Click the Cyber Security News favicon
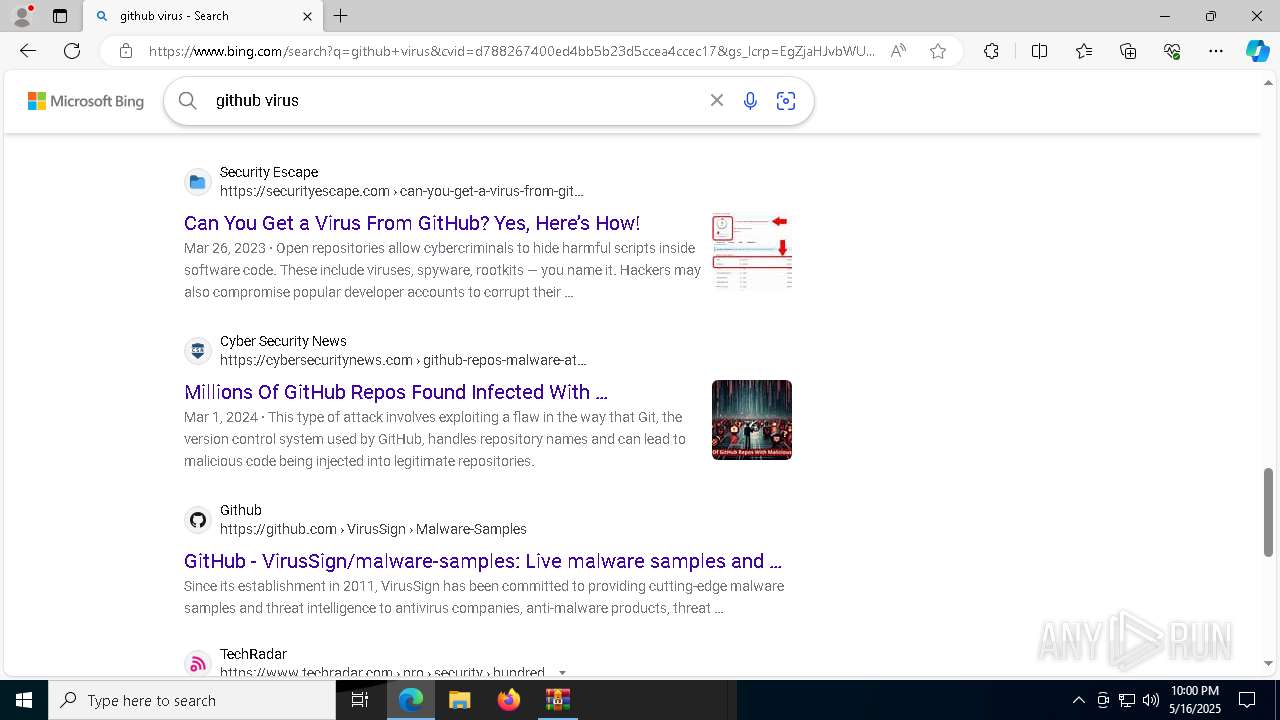 198,351
